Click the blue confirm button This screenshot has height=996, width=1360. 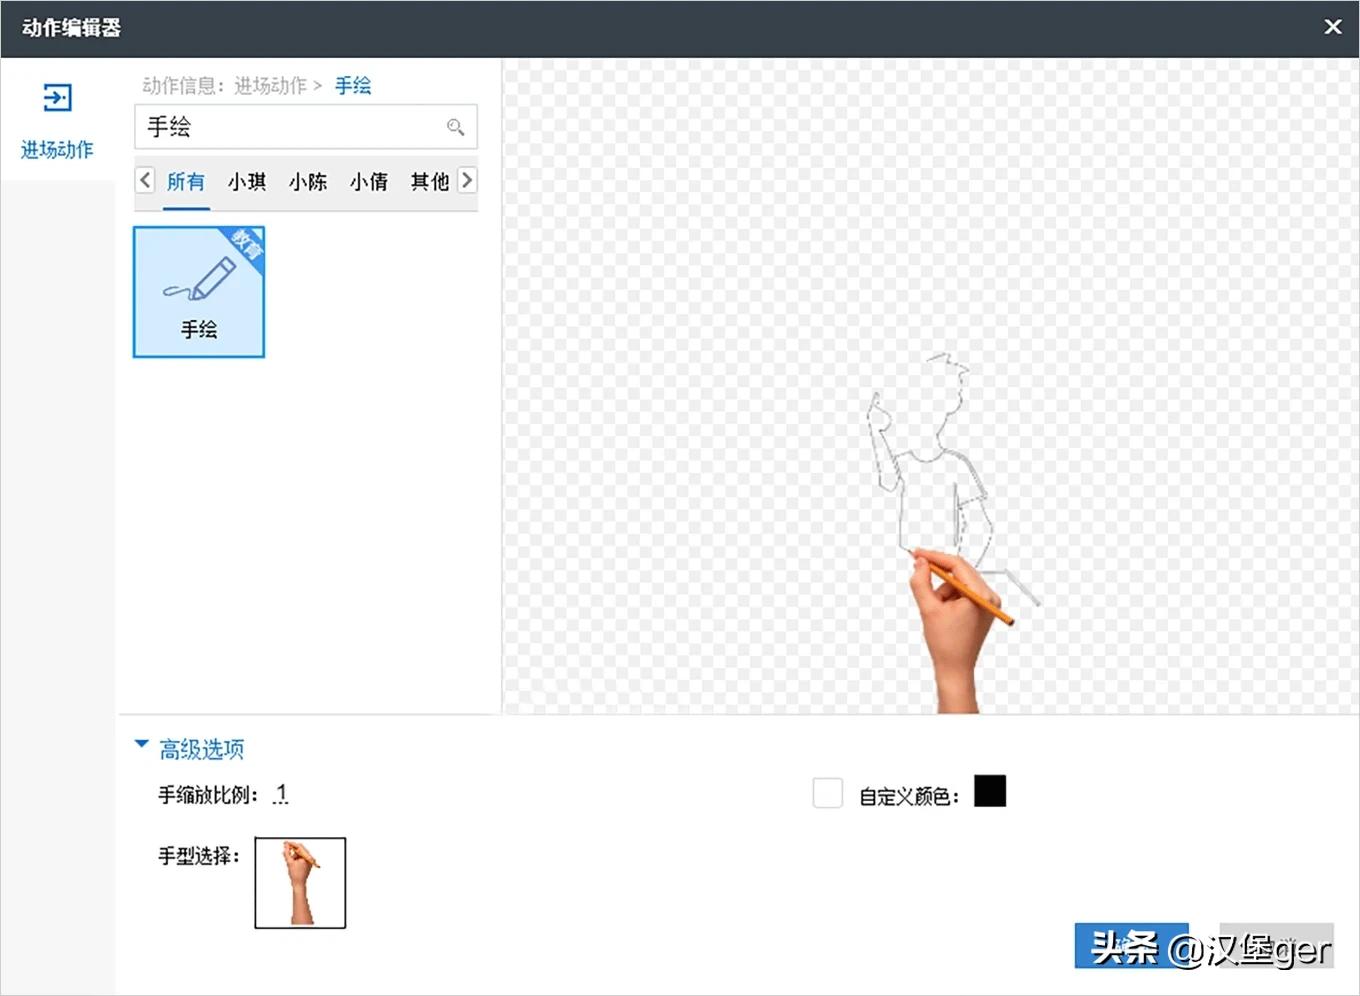point(1131,945)
